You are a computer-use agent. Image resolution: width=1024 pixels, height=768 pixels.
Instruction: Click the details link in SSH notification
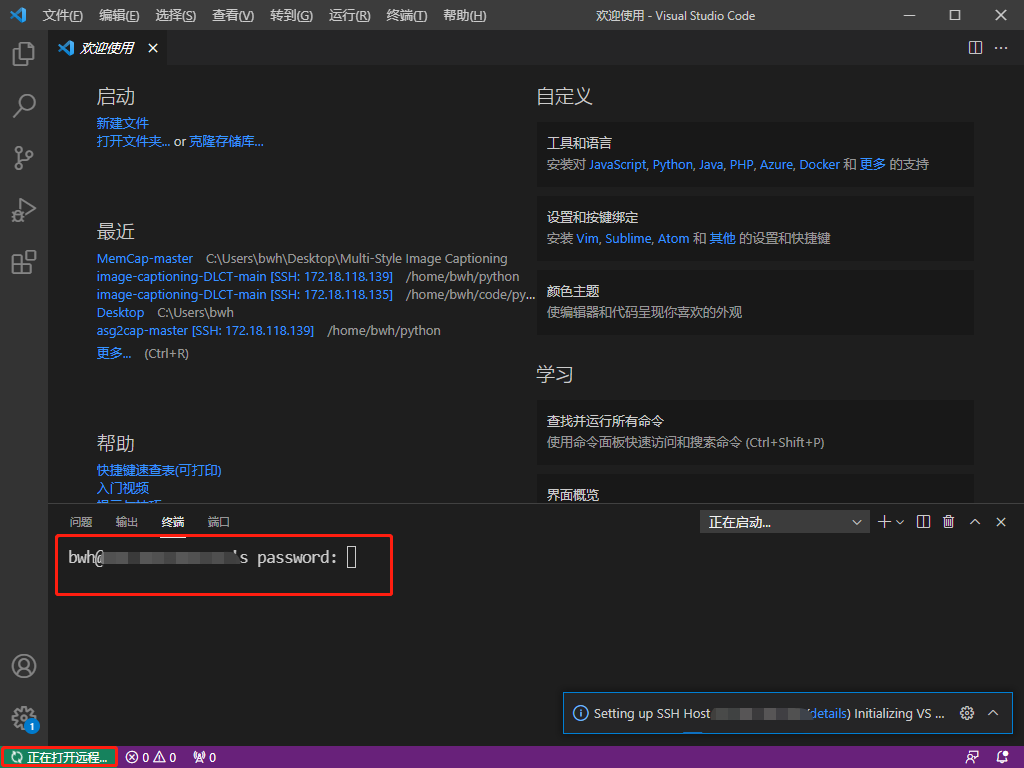click(x=829, y=714)
